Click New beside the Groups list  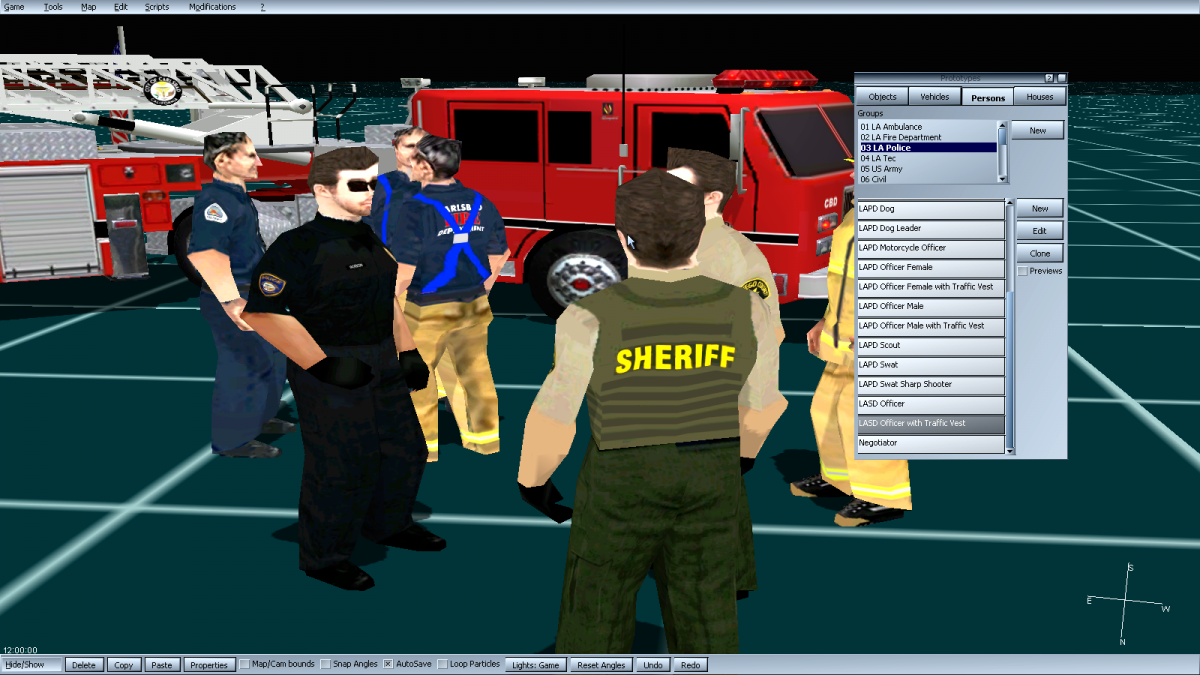point(1038,131)
